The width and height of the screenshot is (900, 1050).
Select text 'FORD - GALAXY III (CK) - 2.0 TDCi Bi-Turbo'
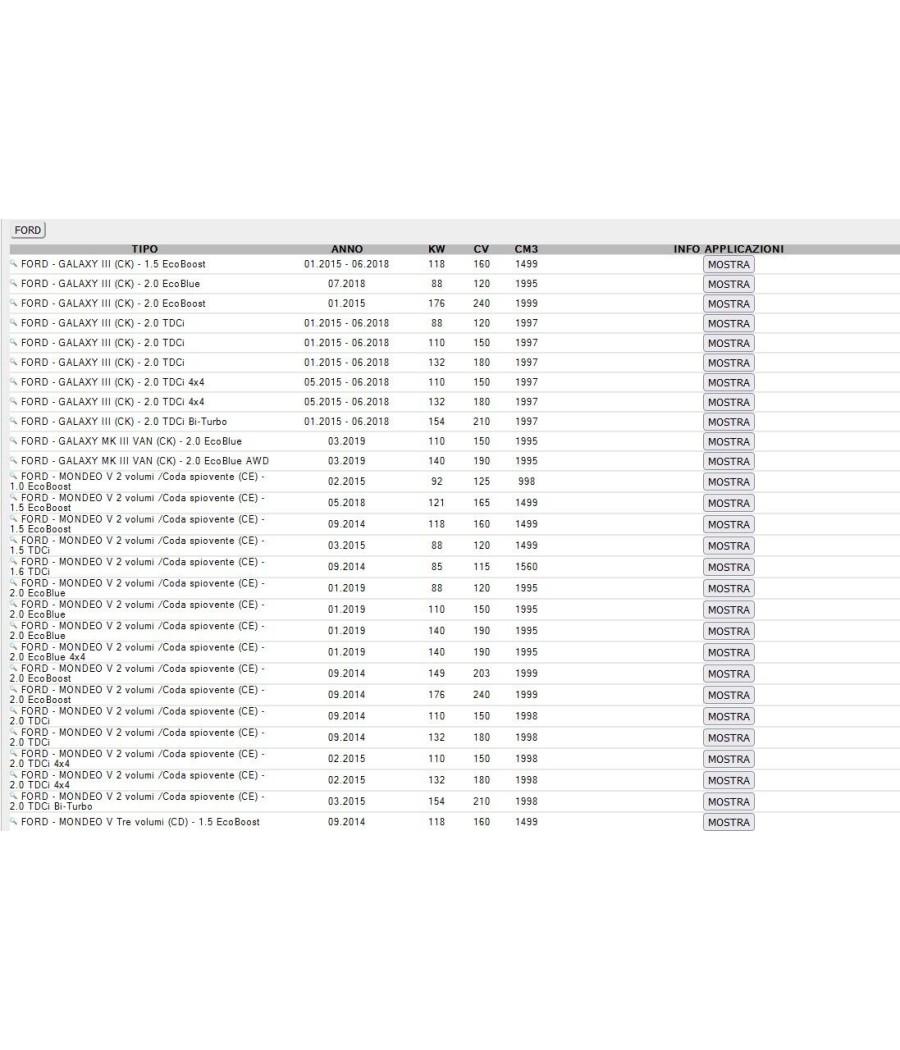[124, 422]
